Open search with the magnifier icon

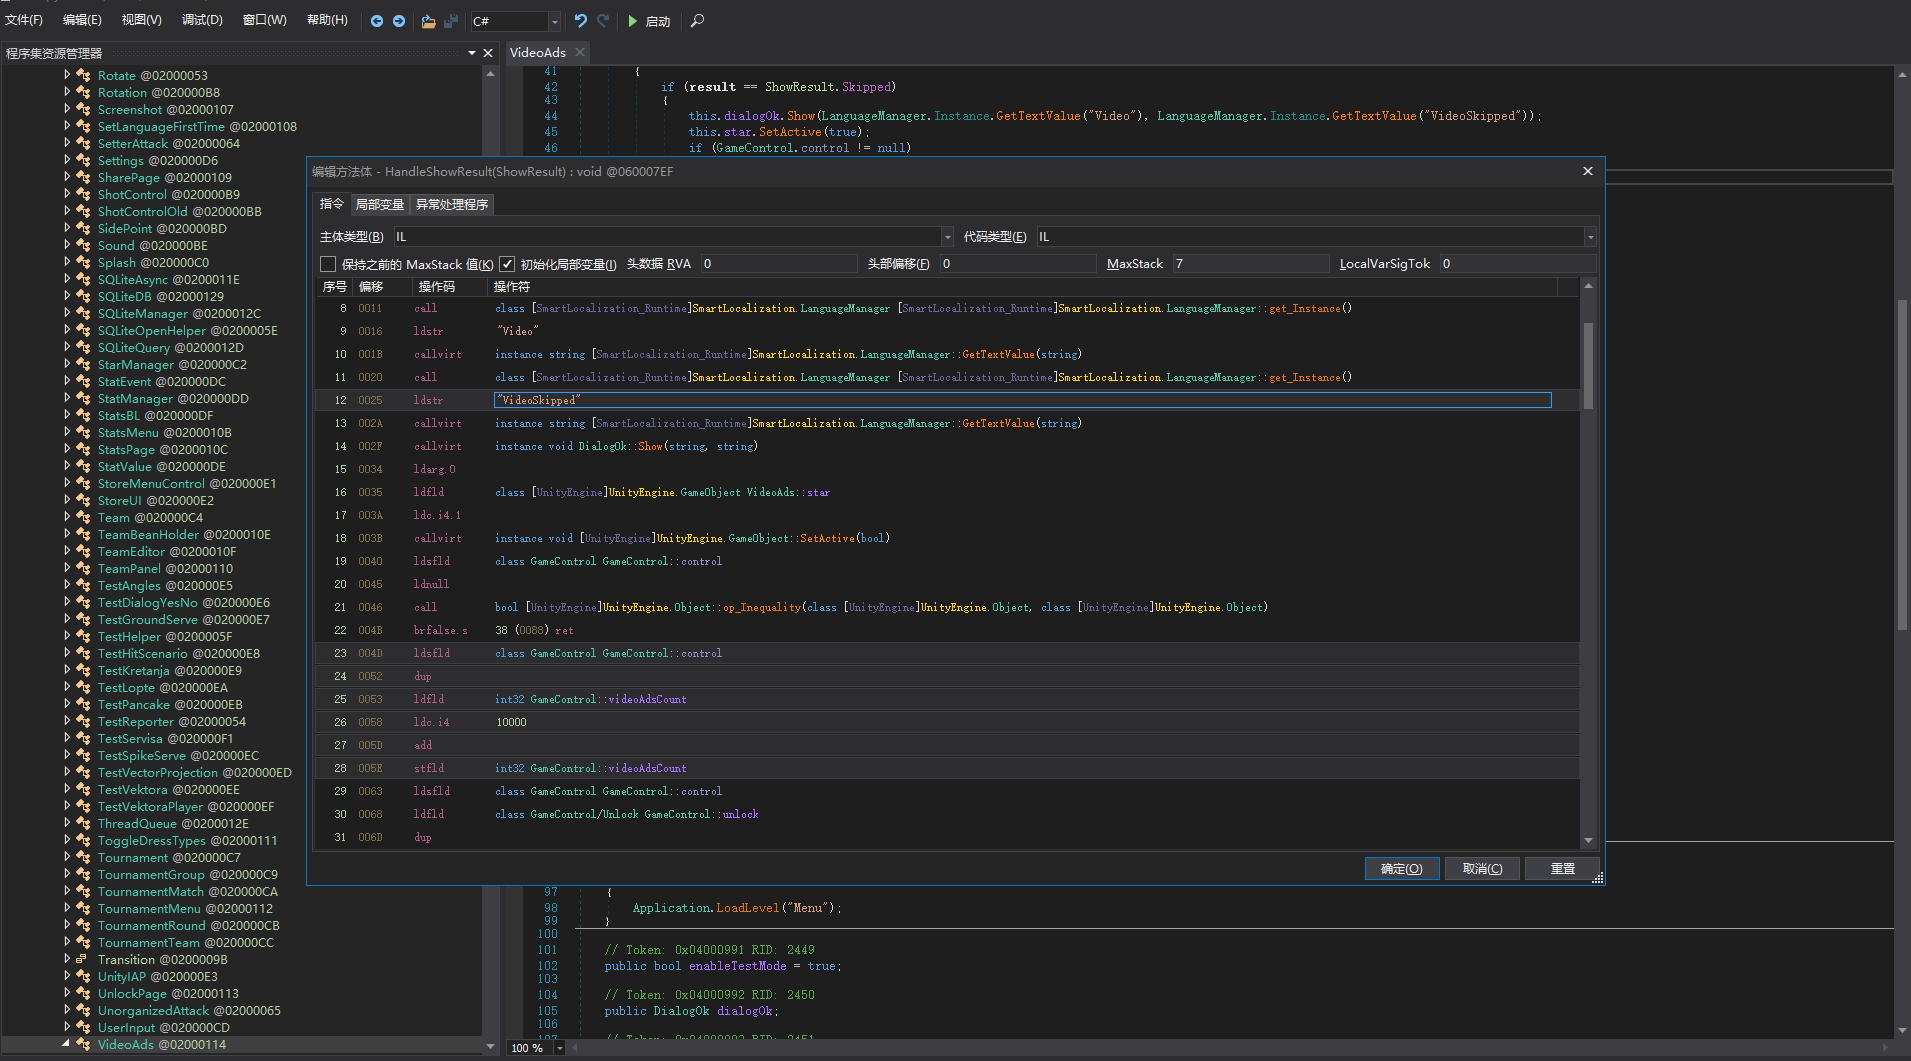698,21
